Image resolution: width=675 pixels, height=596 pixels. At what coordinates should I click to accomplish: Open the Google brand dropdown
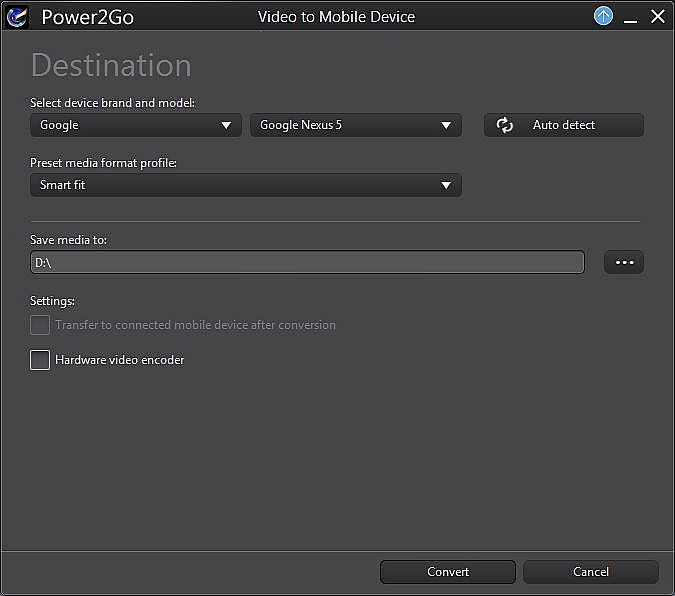click(136, 125)
